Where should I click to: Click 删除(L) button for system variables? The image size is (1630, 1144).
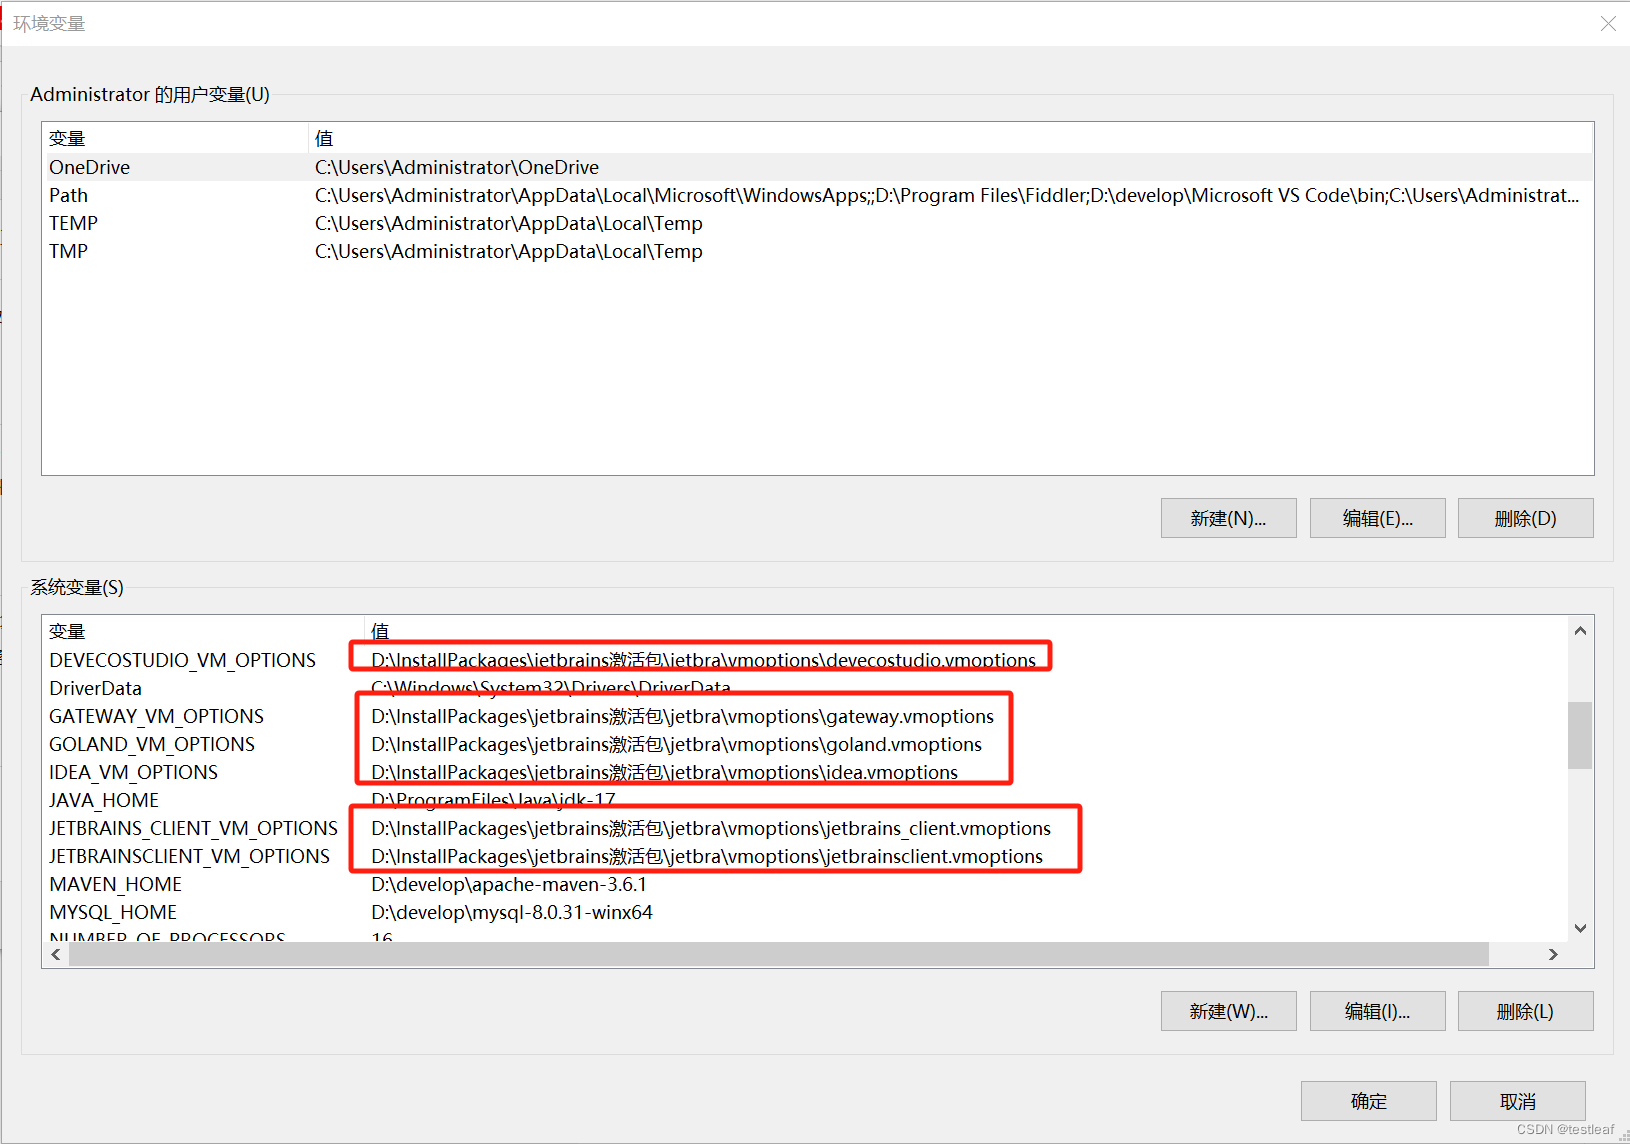[1525, 1011]
